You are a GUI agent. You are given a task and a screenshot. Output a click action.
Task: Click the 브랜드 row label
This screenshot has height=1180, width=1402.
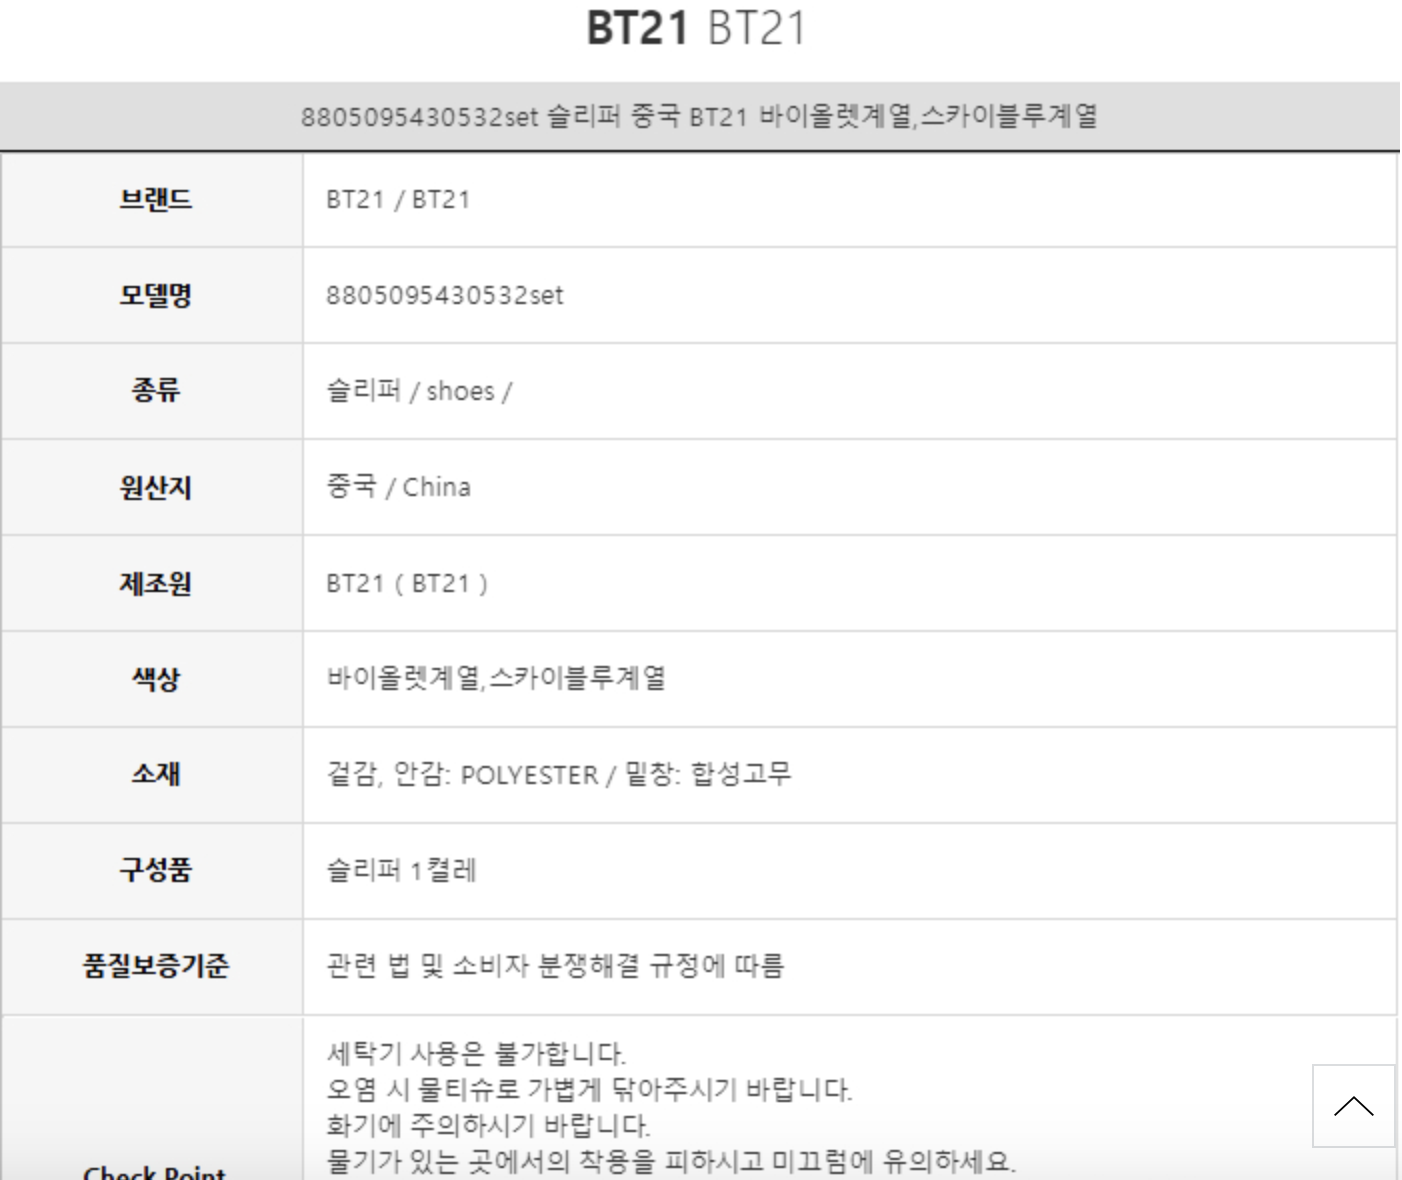tap(155, 199)
